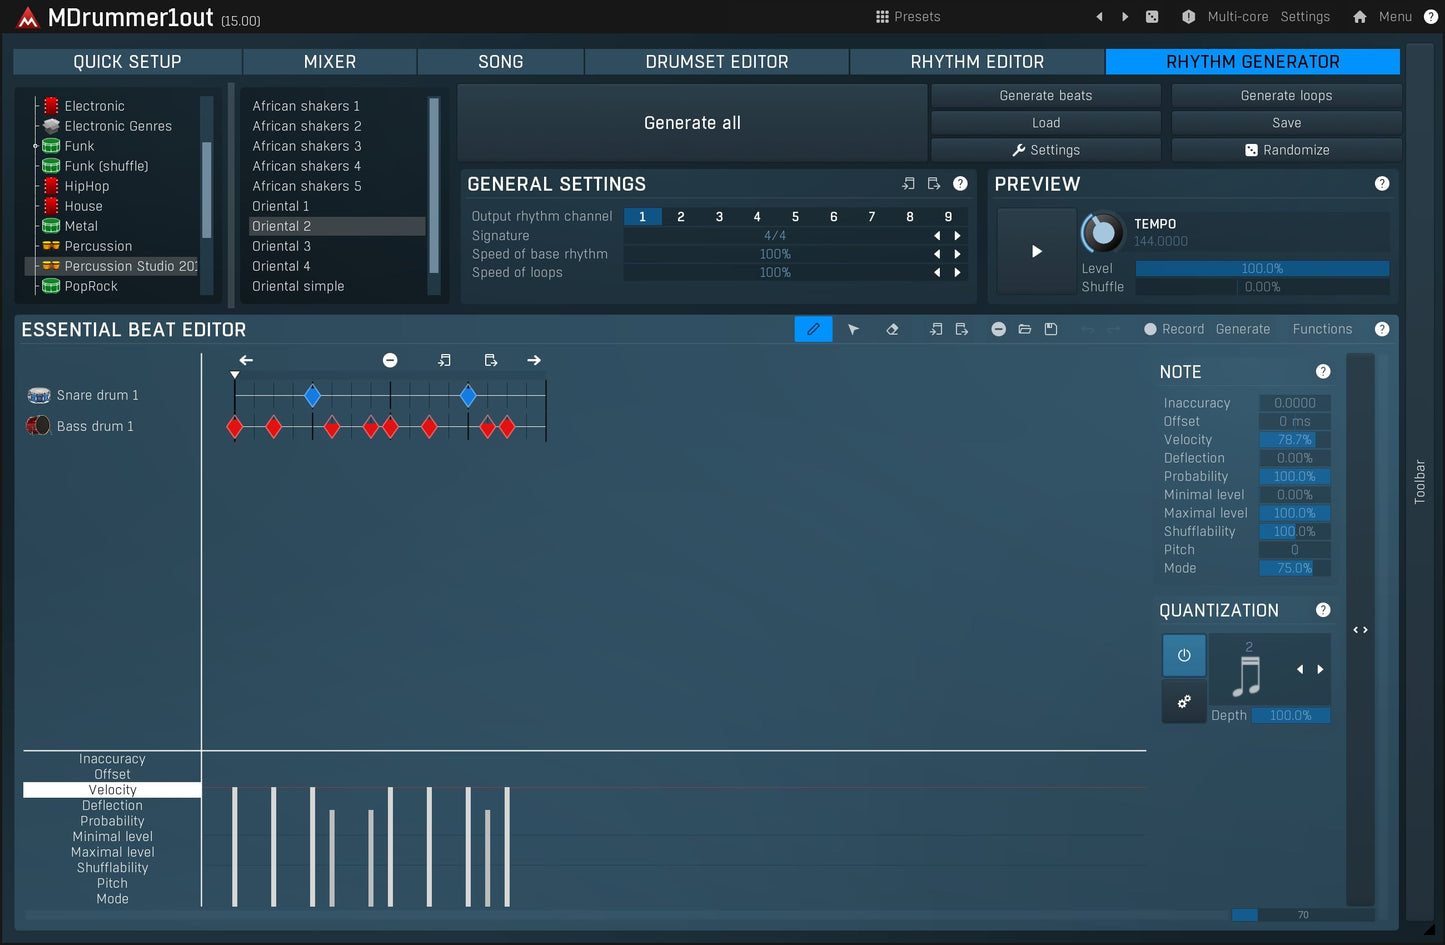Open the DRUMSET EDITOR tab

point(716,61)
